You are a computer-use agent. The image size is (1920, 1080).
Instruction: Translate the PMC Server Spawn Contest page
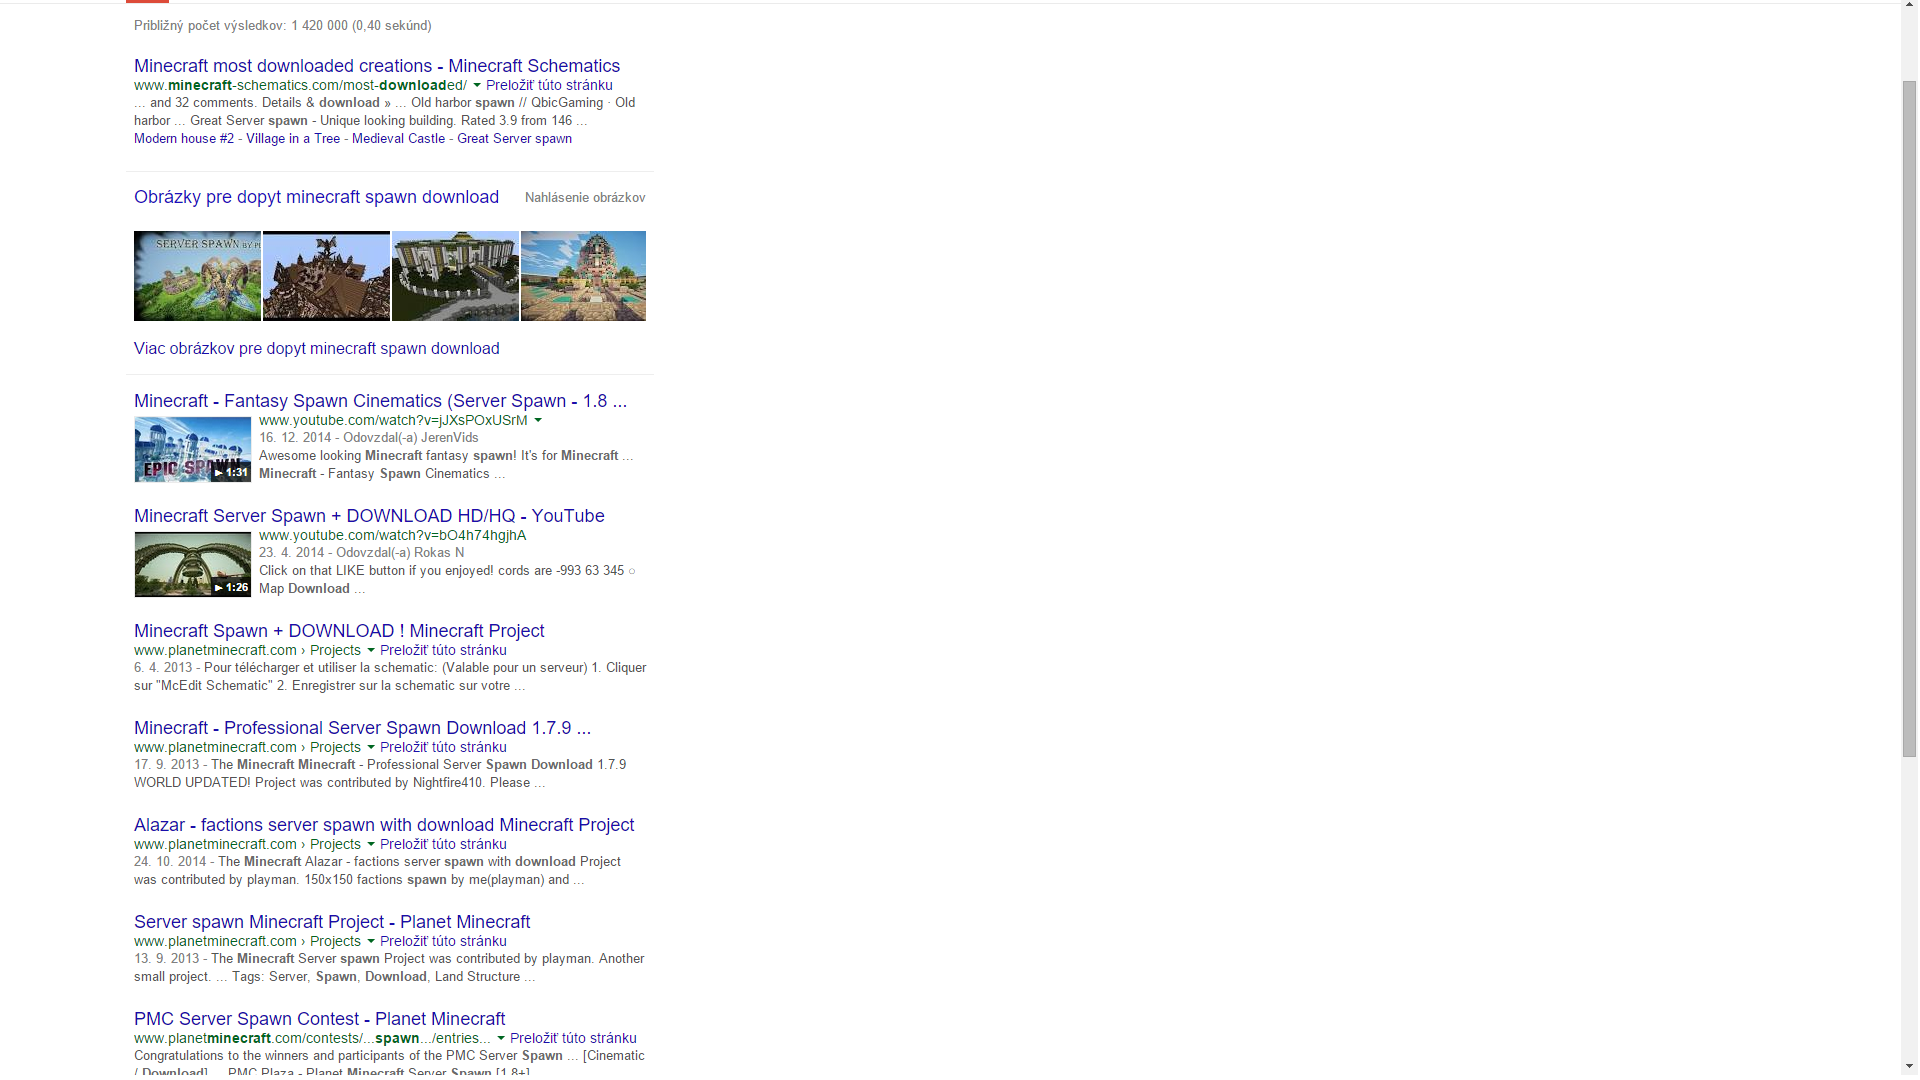tap(573, 1038)
